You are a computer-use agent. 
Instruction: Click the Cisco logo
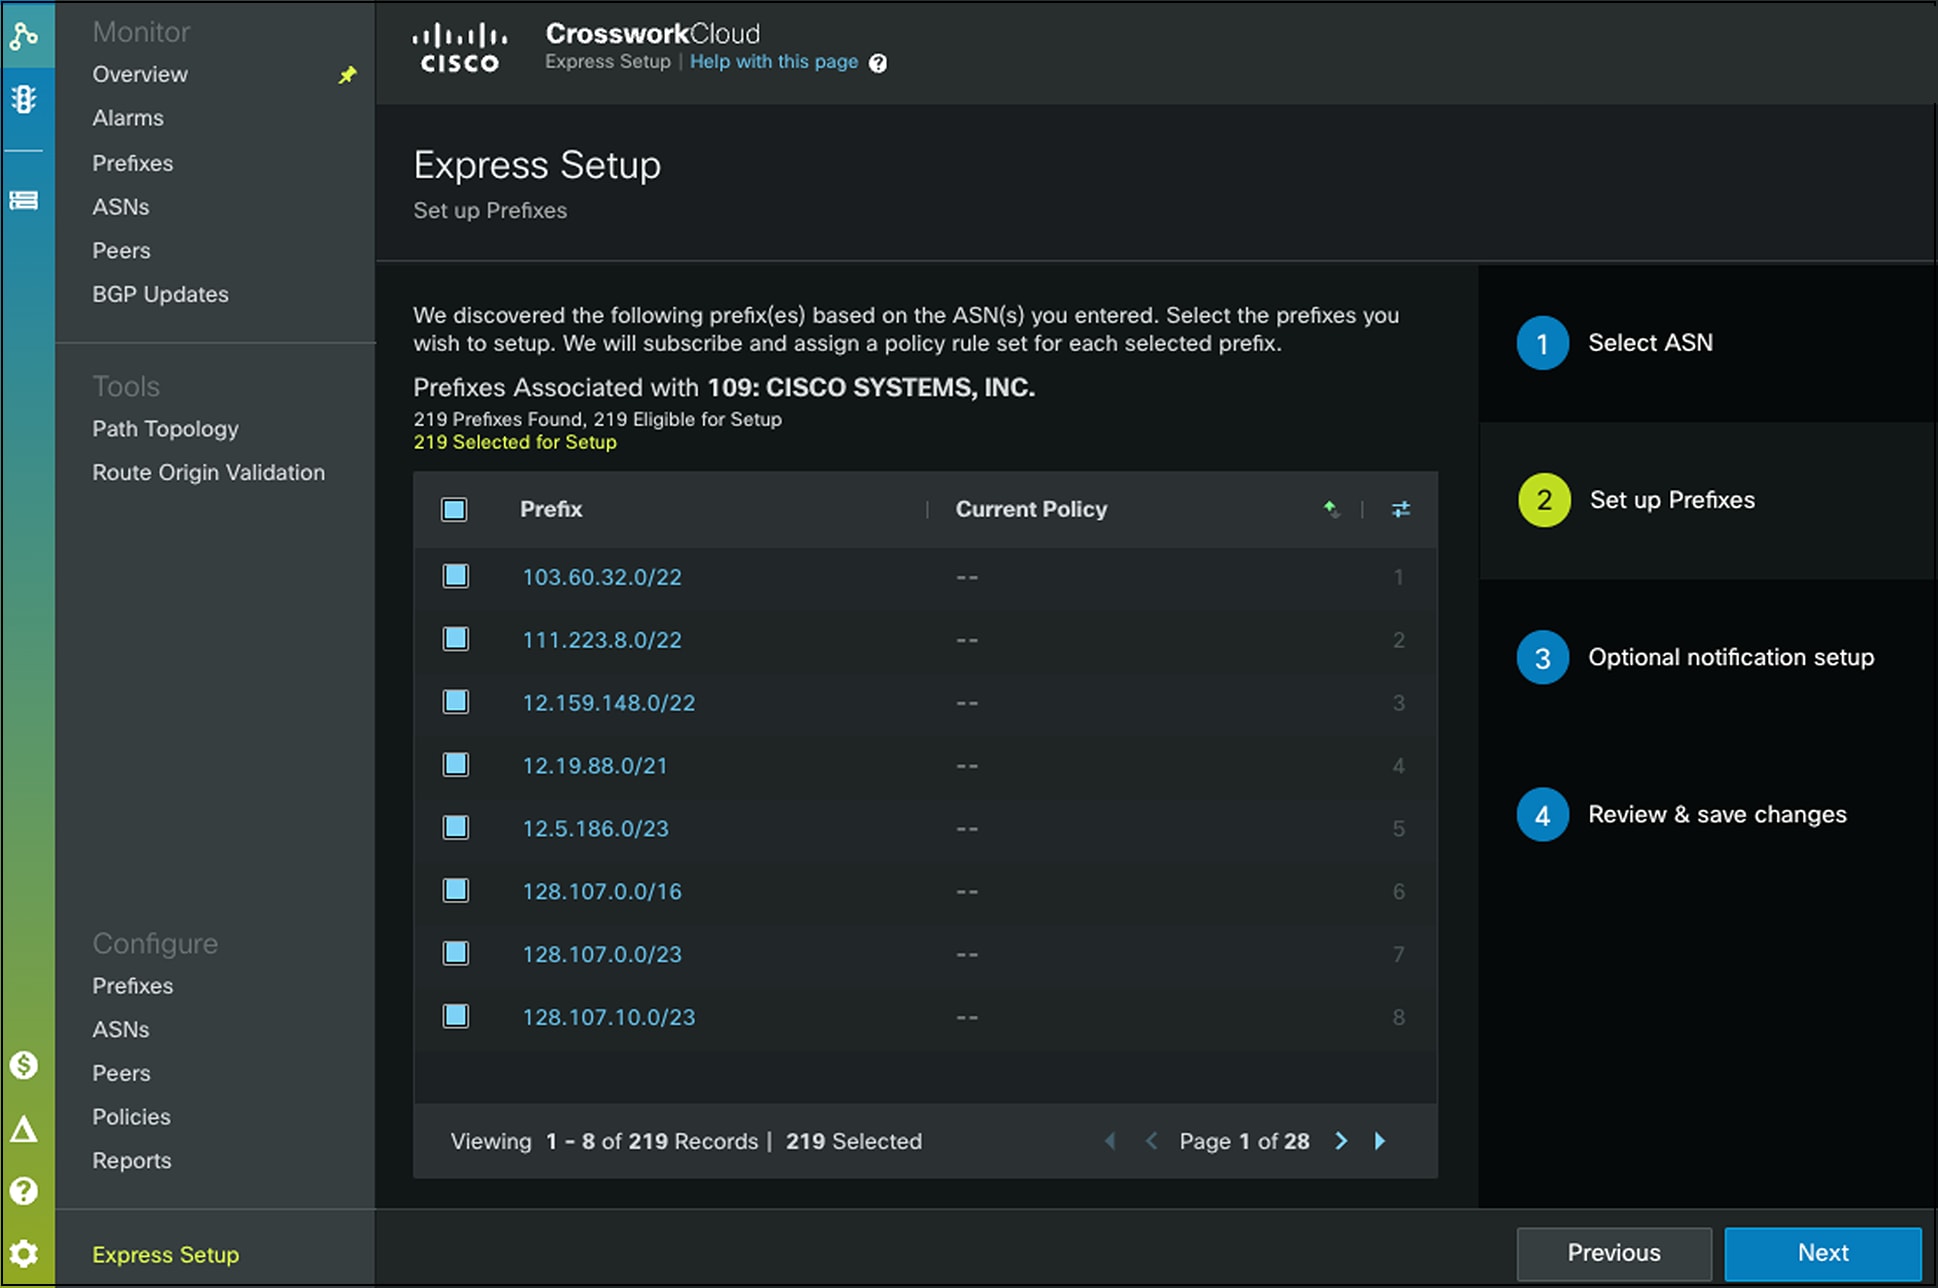460,49
